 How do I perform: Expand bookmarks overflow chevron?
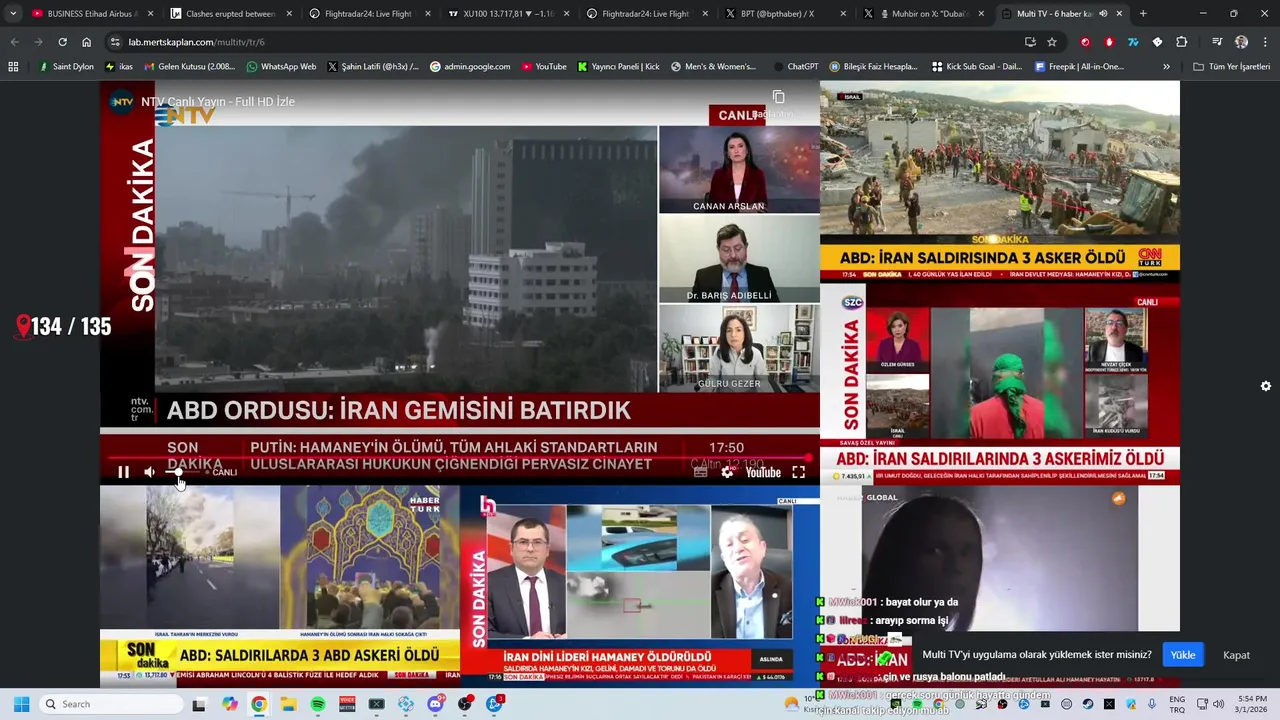[1166, 67]
